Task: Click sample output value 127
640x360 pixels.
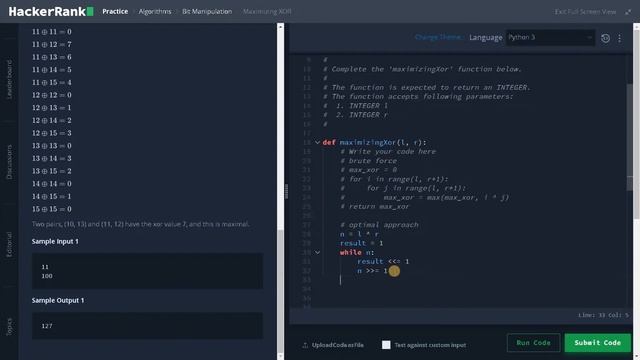Action: (47, 326)
